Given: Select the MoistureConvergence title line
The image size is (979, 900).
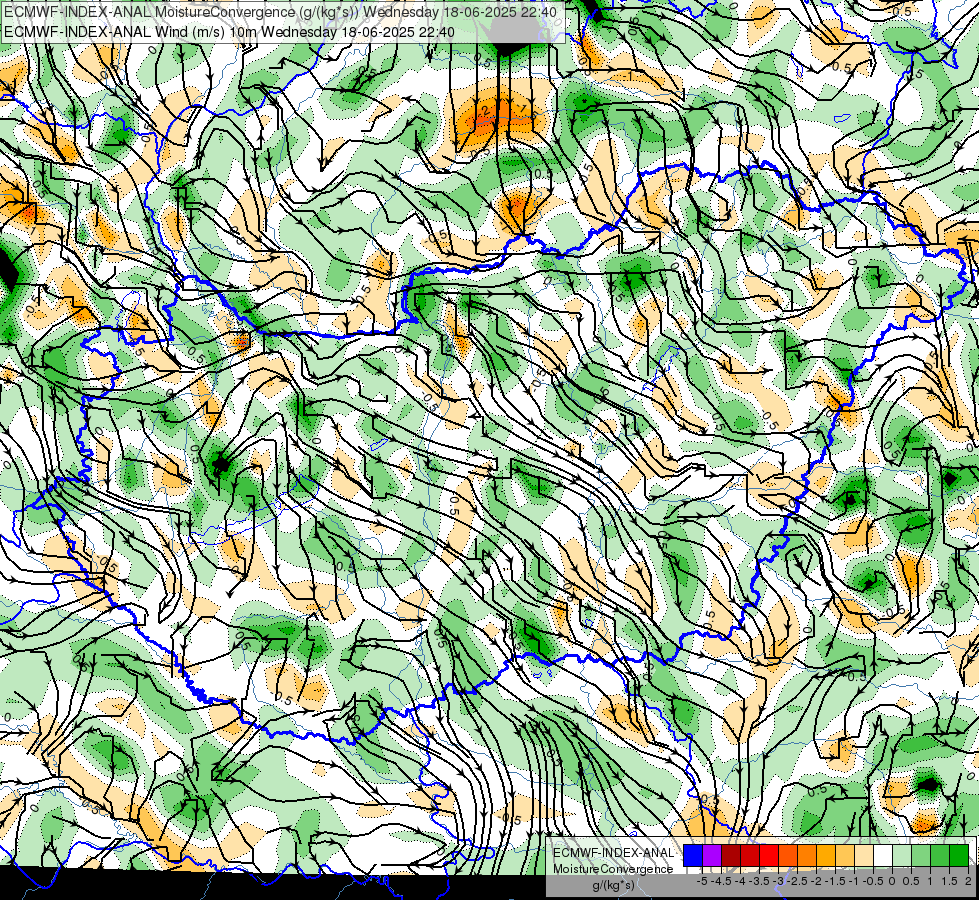Looking at the screenshot, I should click(x=280, y=12).
